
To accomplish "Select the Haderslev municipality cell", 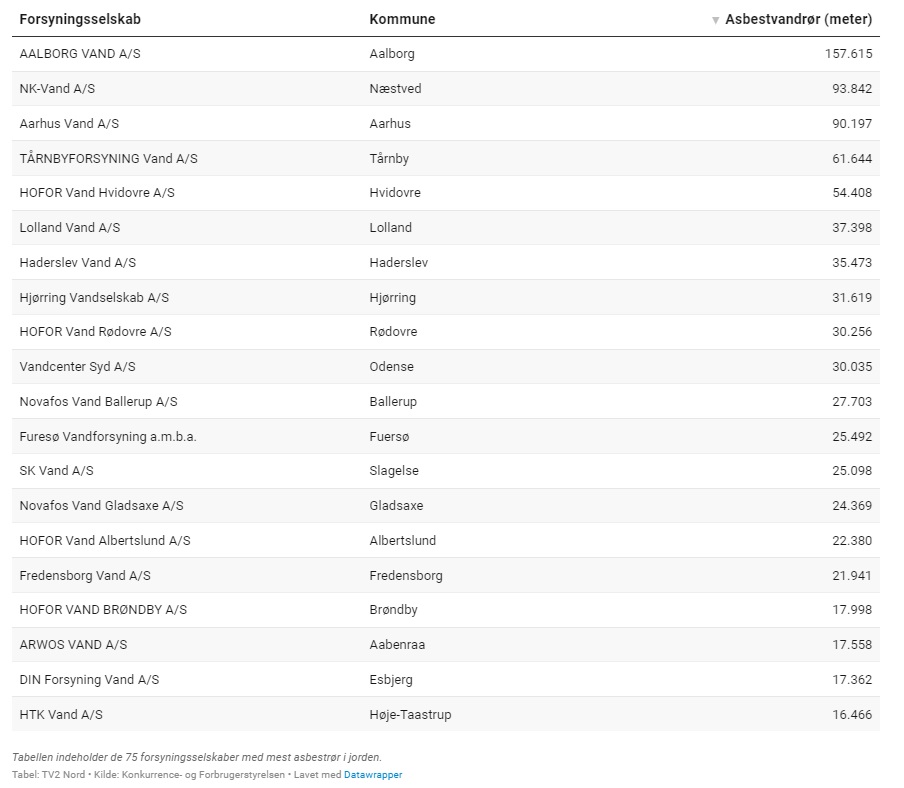I will coord(398,263).
